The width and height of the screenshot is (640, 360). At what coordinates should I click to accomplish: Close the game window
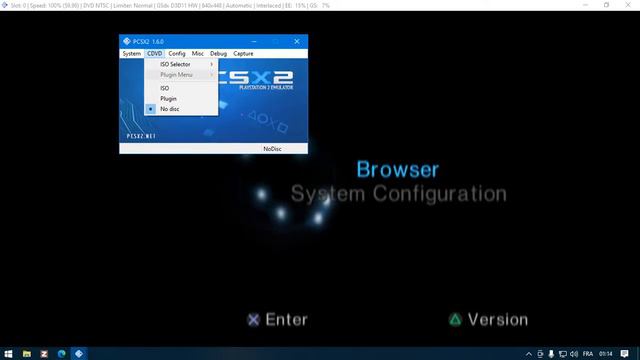click(x=628, y=5)
